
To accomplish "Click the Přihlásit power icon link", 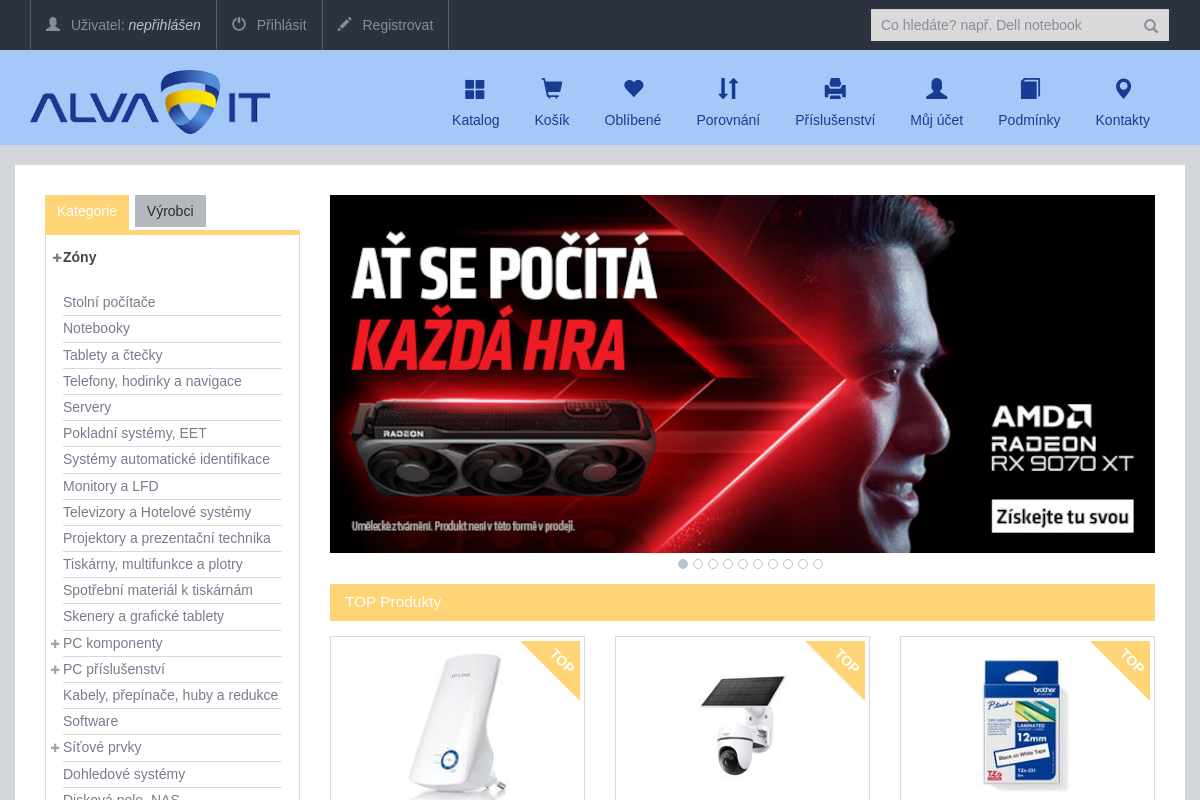I will [x=269, y=25].
